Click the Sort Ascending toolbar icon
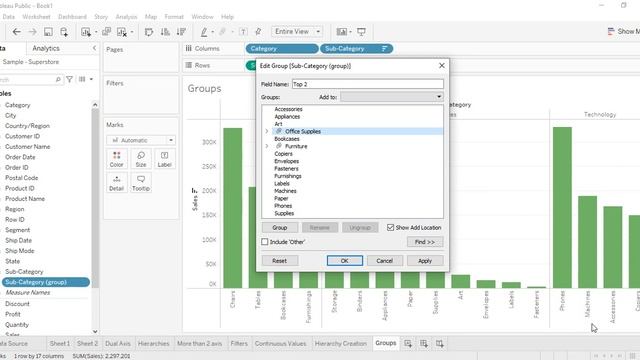The image size is (640, 360). [165, 32]
